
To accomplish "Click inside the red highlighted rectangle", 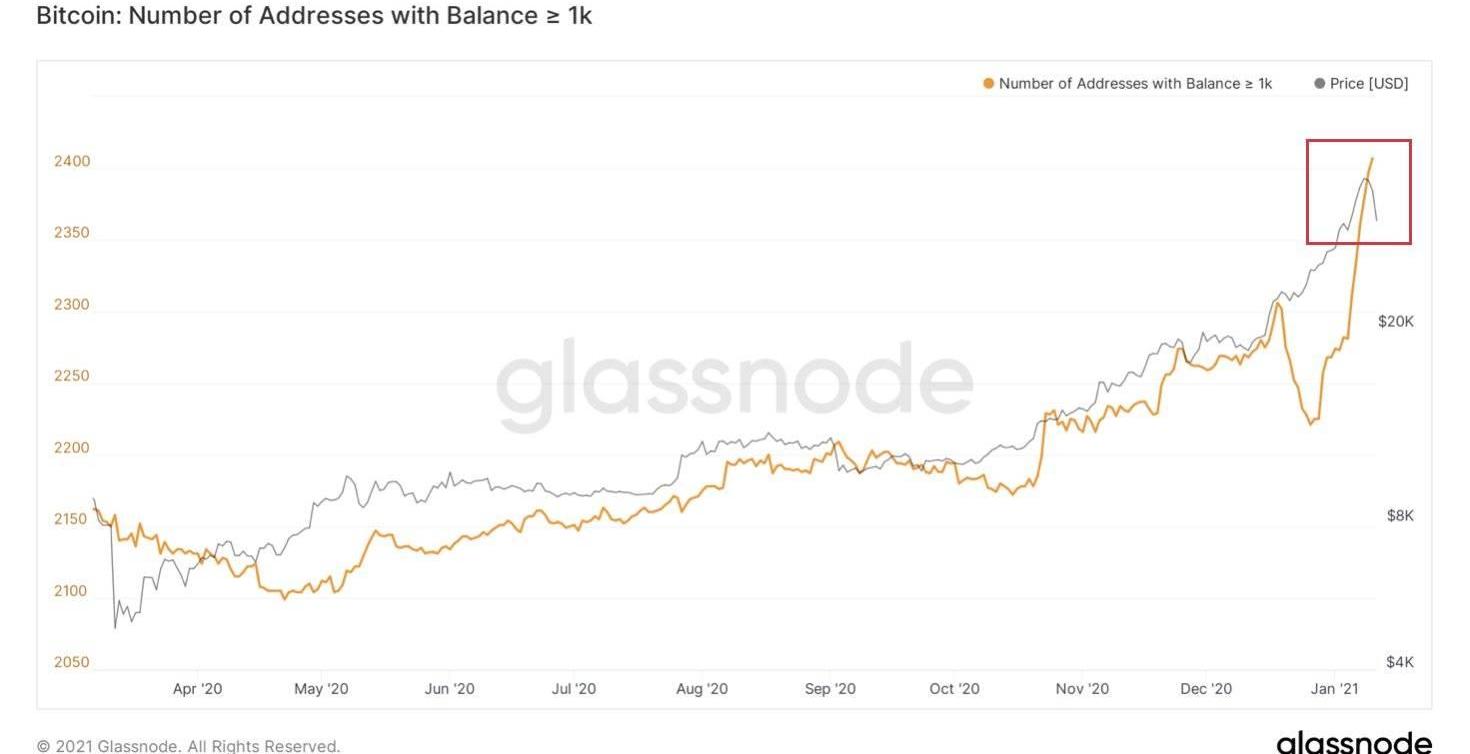I will tap(1358, 192).
